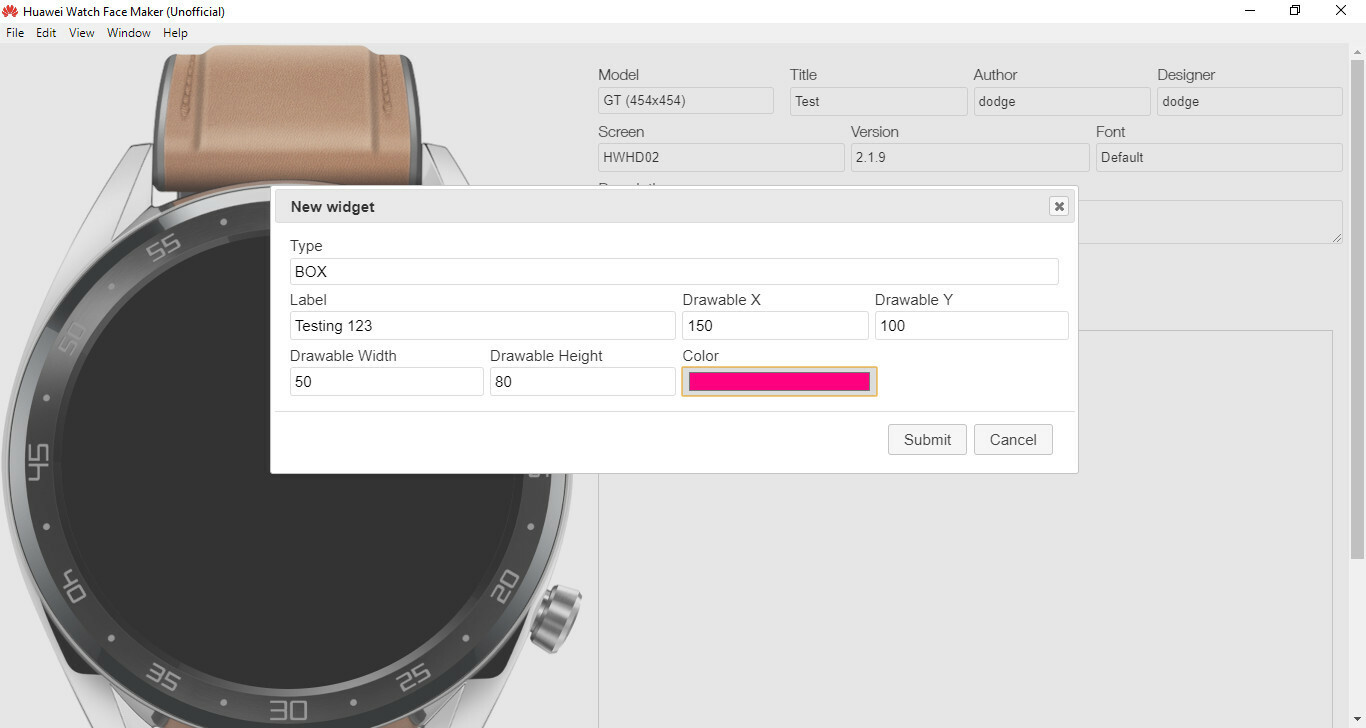This screenshot has height=728, width=1366.
Task: Open the Window menu
Action: pyautogui.click(x=129, y=33)
